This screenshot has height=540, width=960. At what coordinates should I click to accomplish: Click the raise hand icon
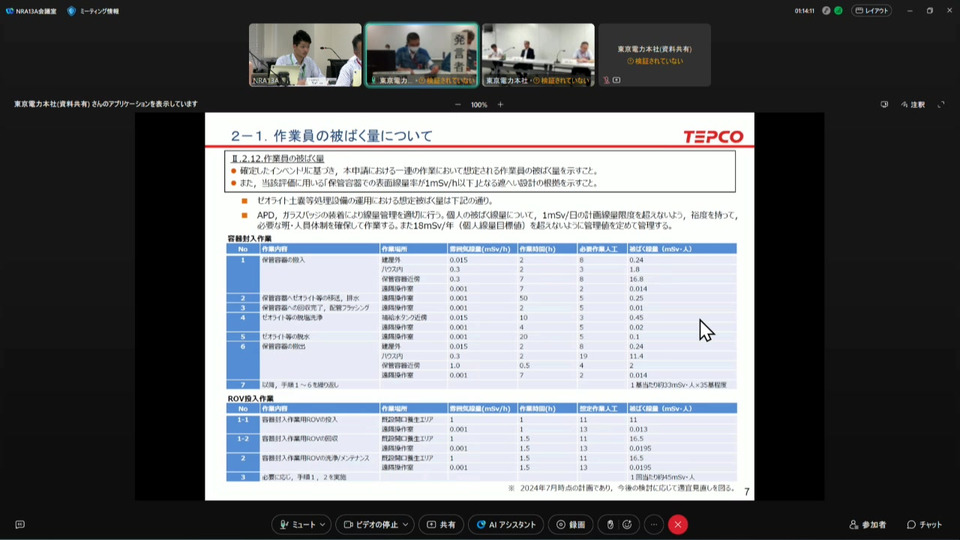[x=610, y=525]
